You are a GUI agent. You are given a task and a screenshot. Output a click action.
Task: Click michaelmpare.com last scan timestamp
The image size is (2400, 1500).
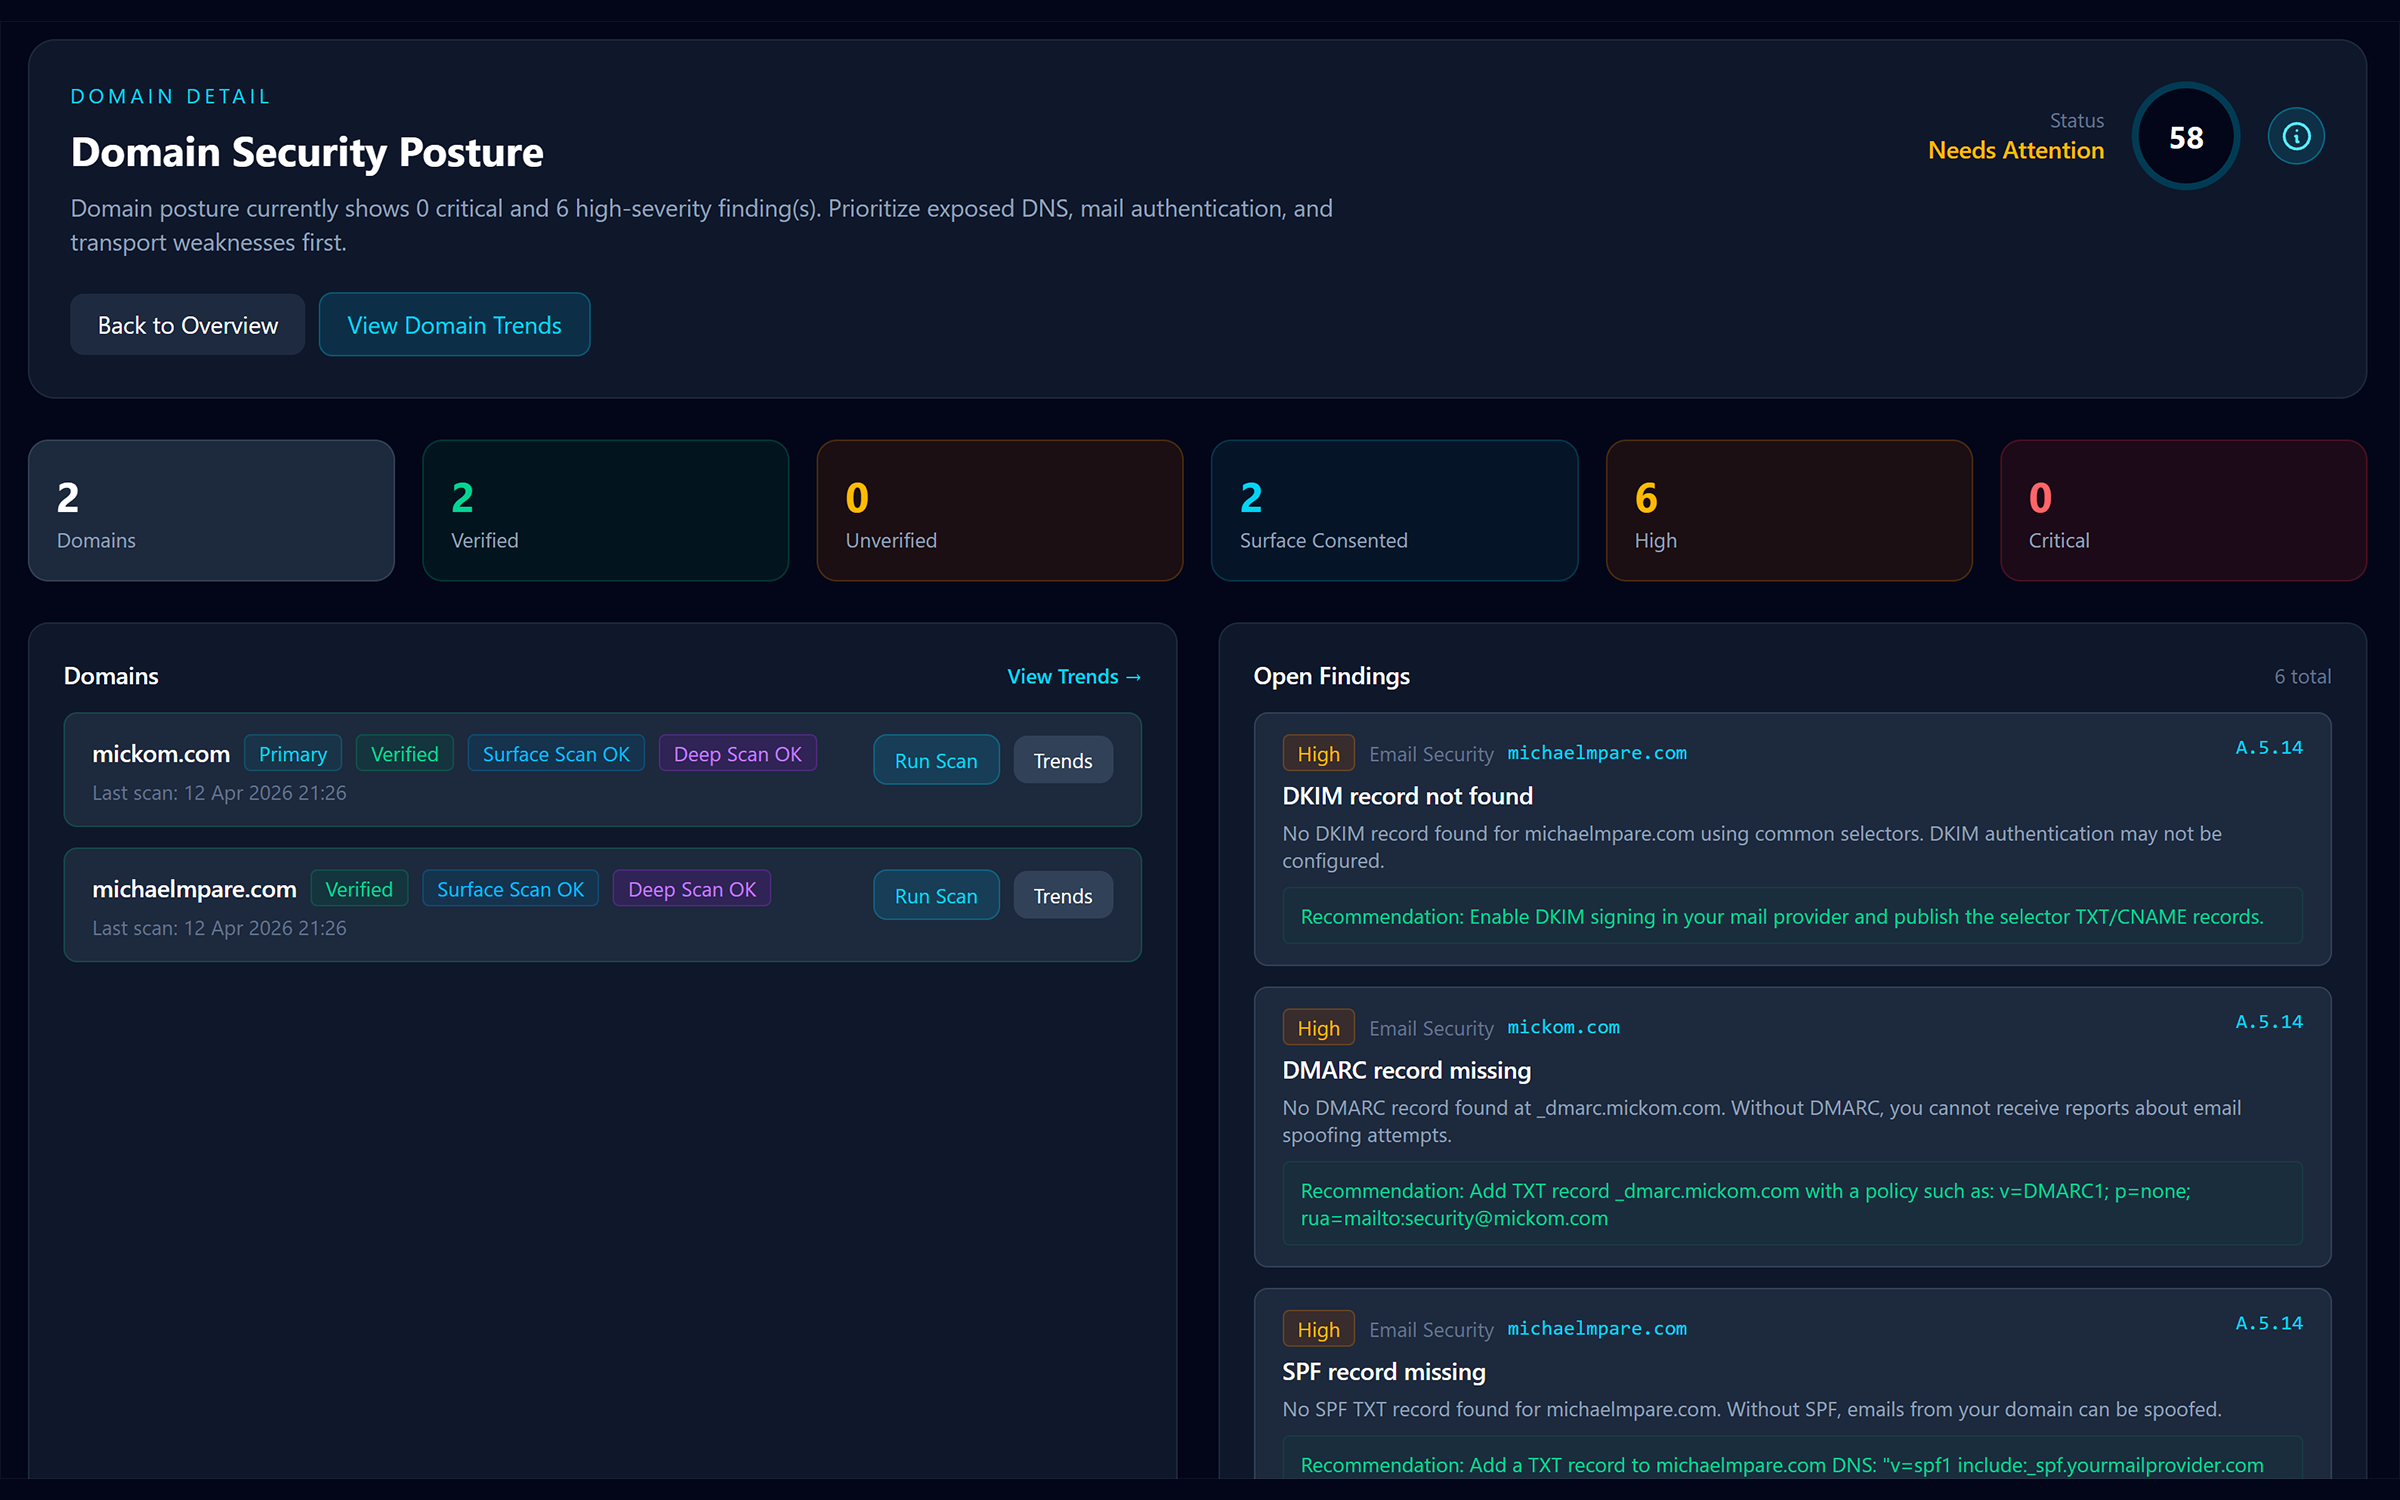219,928
